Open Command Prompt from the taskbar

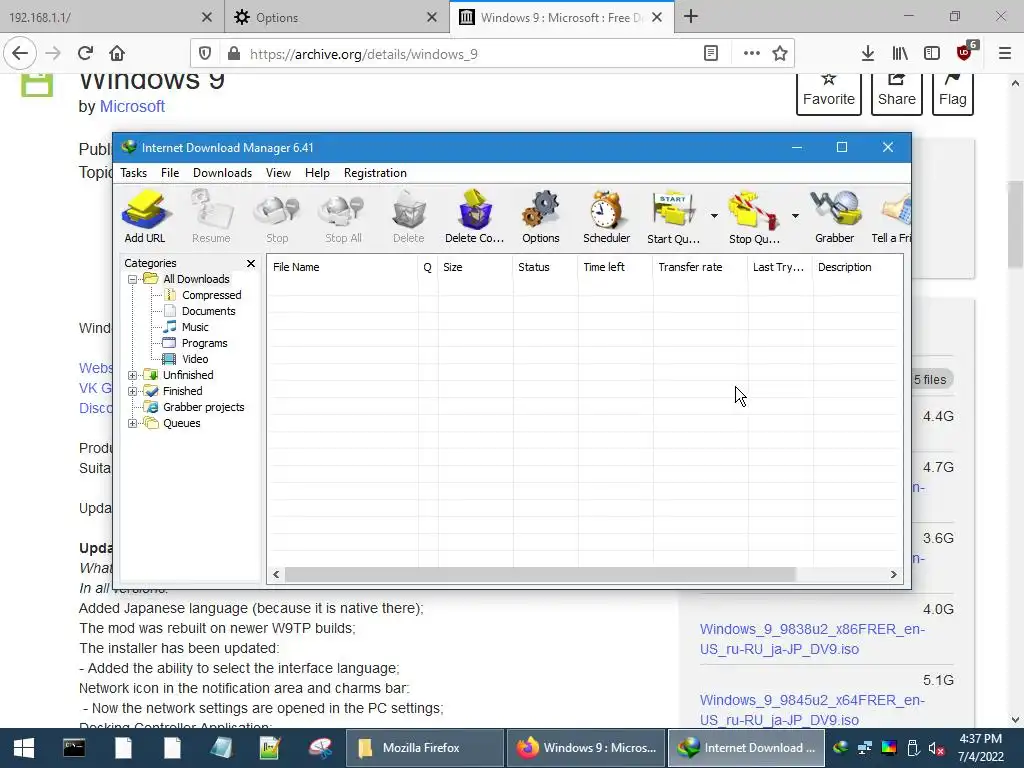pyautogui.click(x=74, y=748)
